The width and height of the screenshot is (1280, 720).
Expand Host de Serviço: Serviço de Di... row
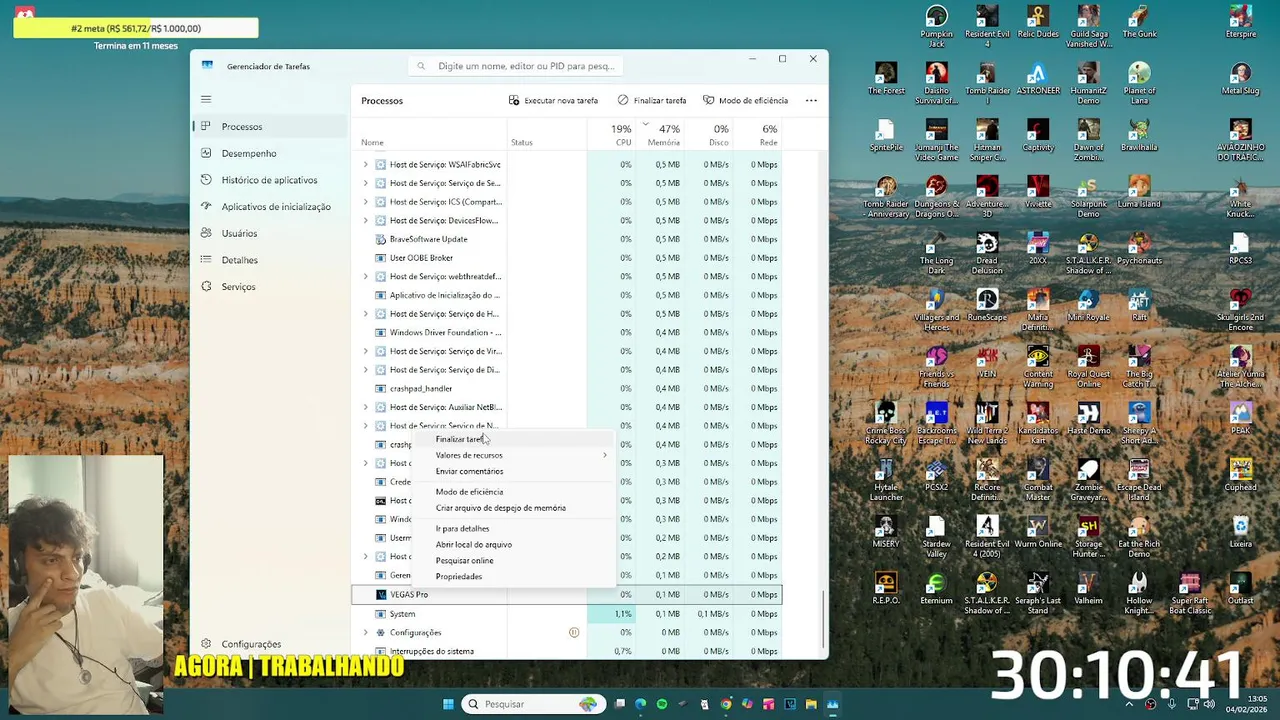click(x=365, y=370)
